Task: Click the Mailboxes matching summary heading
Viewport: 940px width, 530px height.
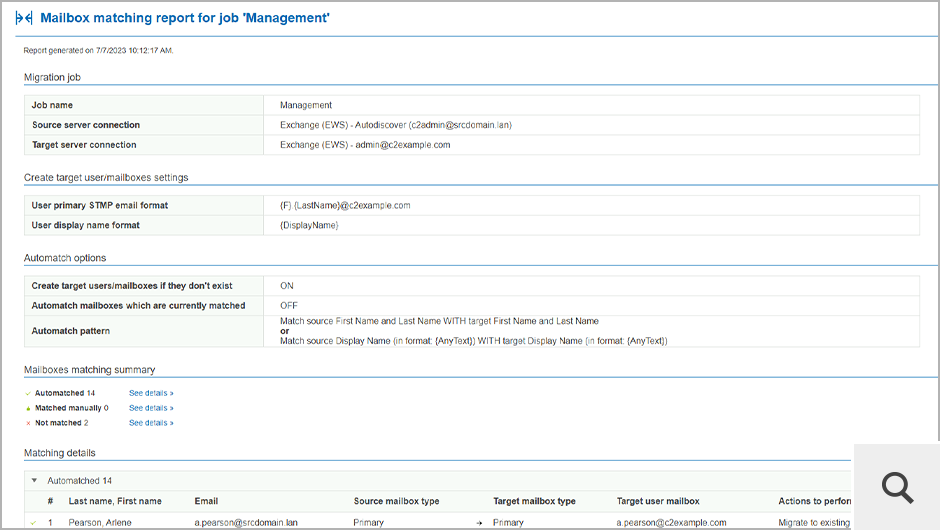Action: pos(89,370)
